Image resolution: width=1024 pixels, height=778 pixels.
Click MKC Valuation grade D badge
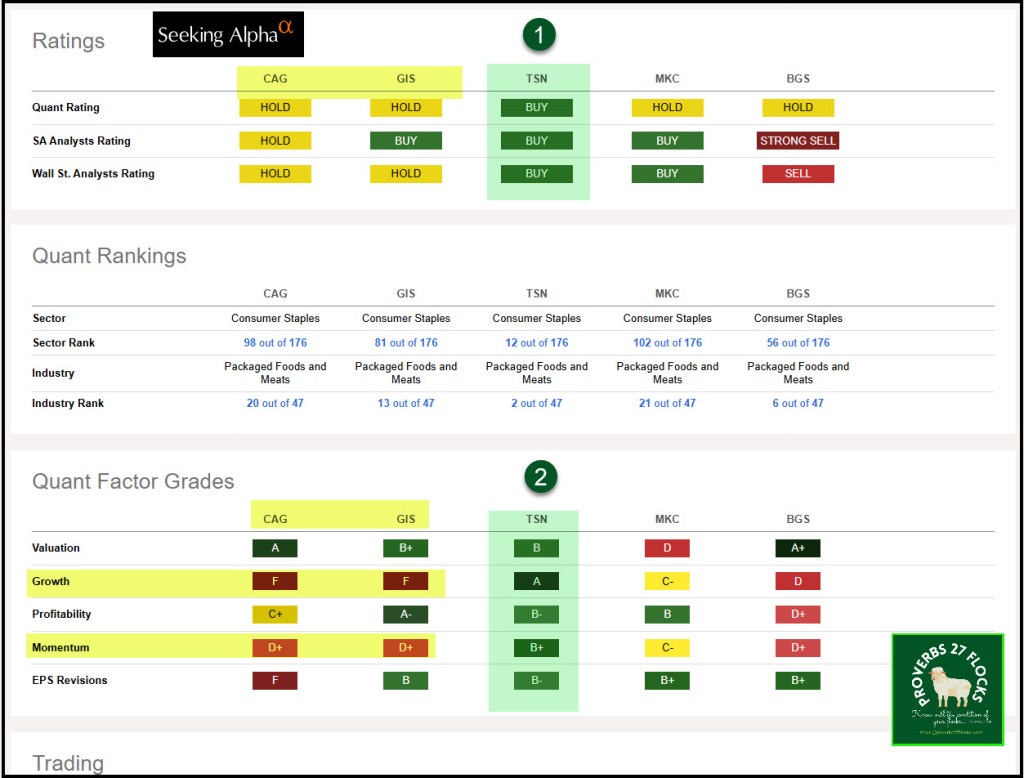(667, 548)
